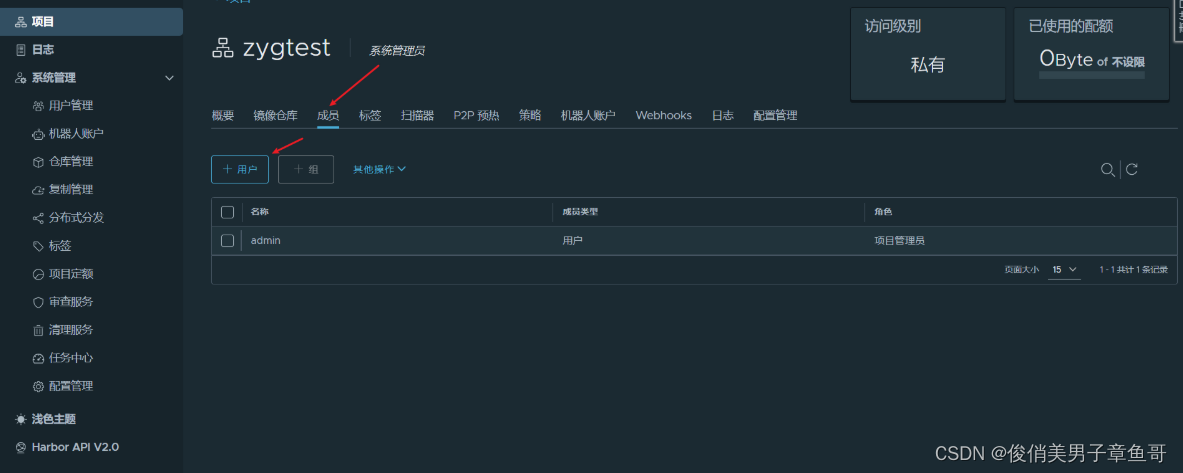Click the 成员类型 column header
The width and height of the screenshot is (1183, 473).
point(580,212)
